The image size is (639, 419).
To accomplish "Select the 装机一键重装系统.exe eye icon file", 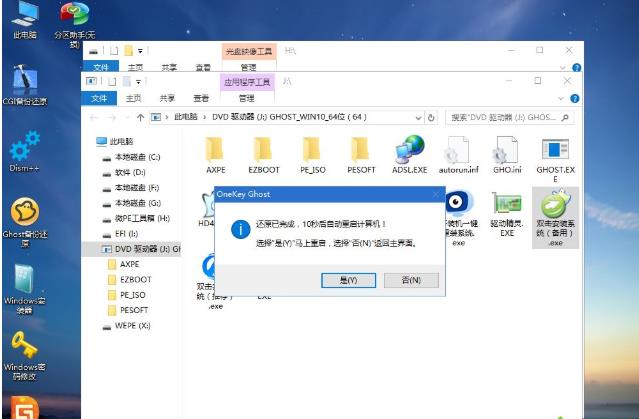I will coord(459,218).
